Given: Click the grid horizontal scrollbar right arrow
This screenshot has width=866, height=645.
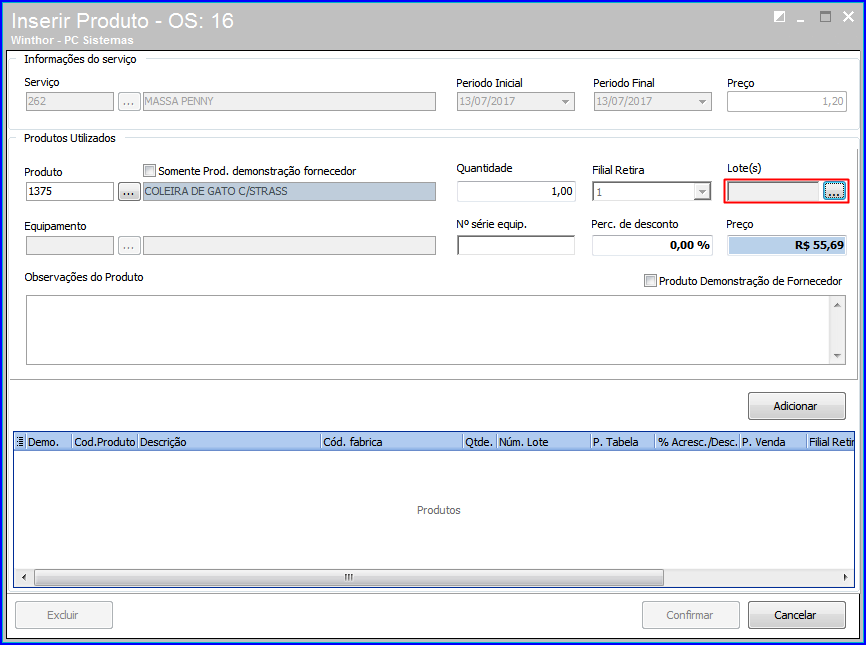Looking at the screenshot, I should 845,578.
